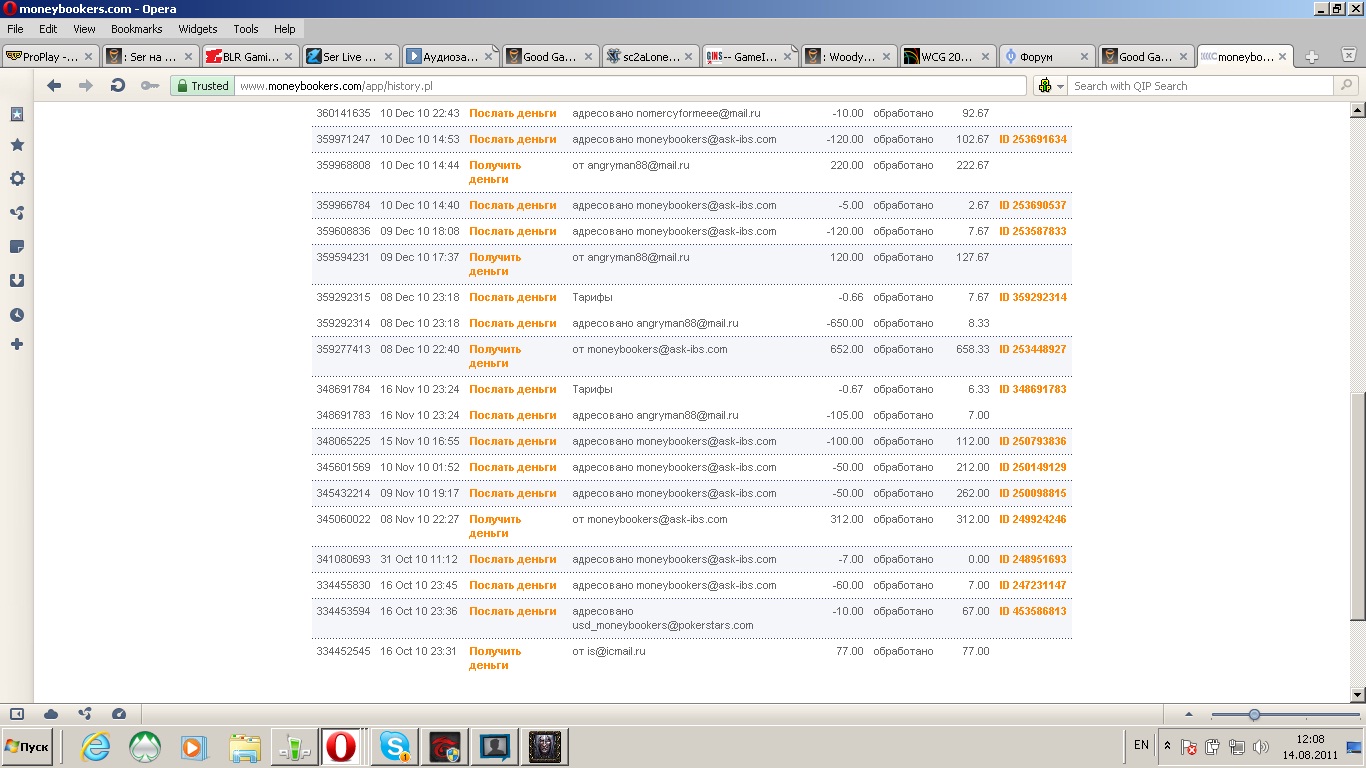The image size is (1366, 768).
Task: Click the Search with QIP Search field
Action: (1202, 86)
